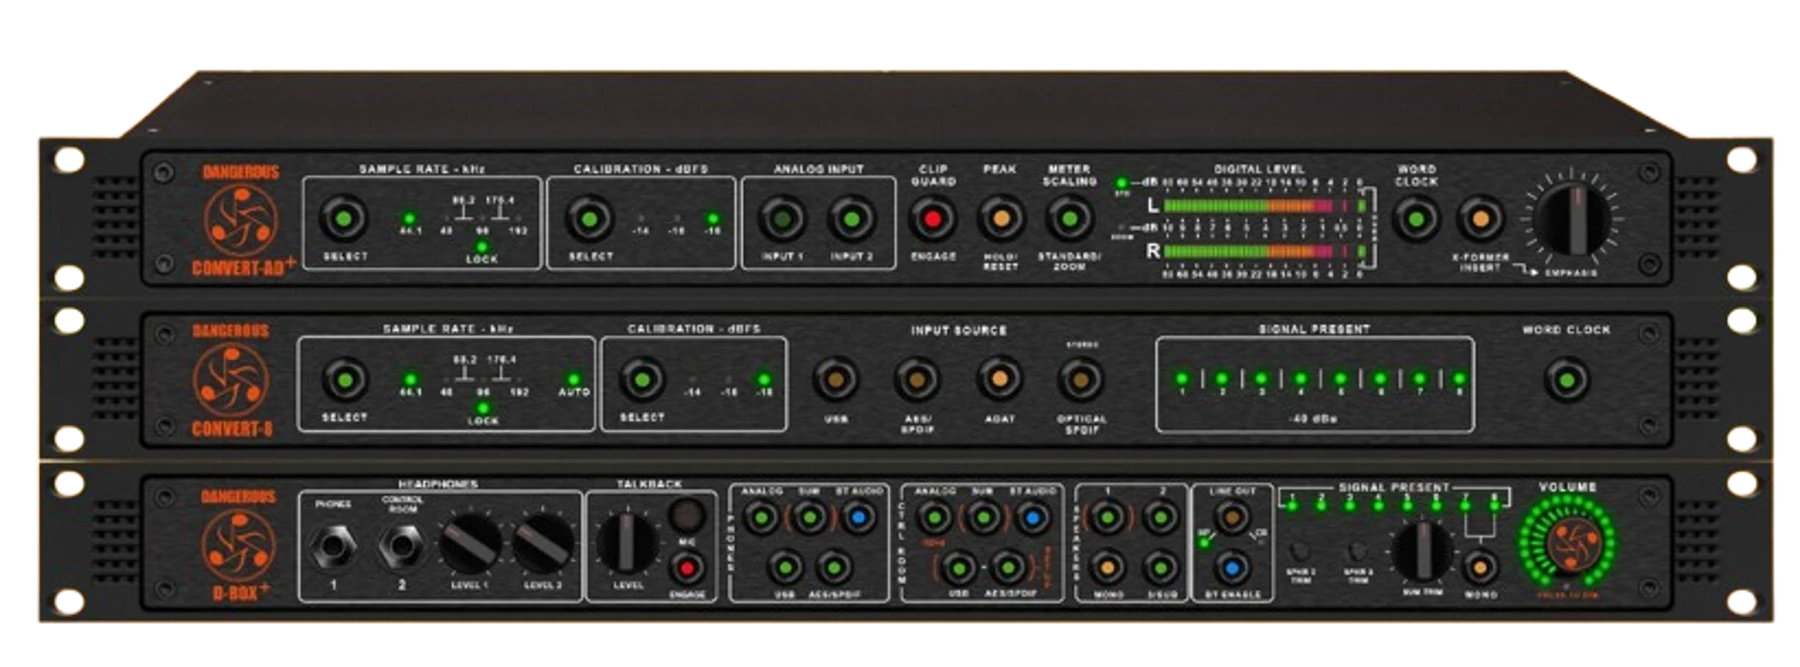Click D-Box+ Signal Present LED 1

tap(1292, 507)
